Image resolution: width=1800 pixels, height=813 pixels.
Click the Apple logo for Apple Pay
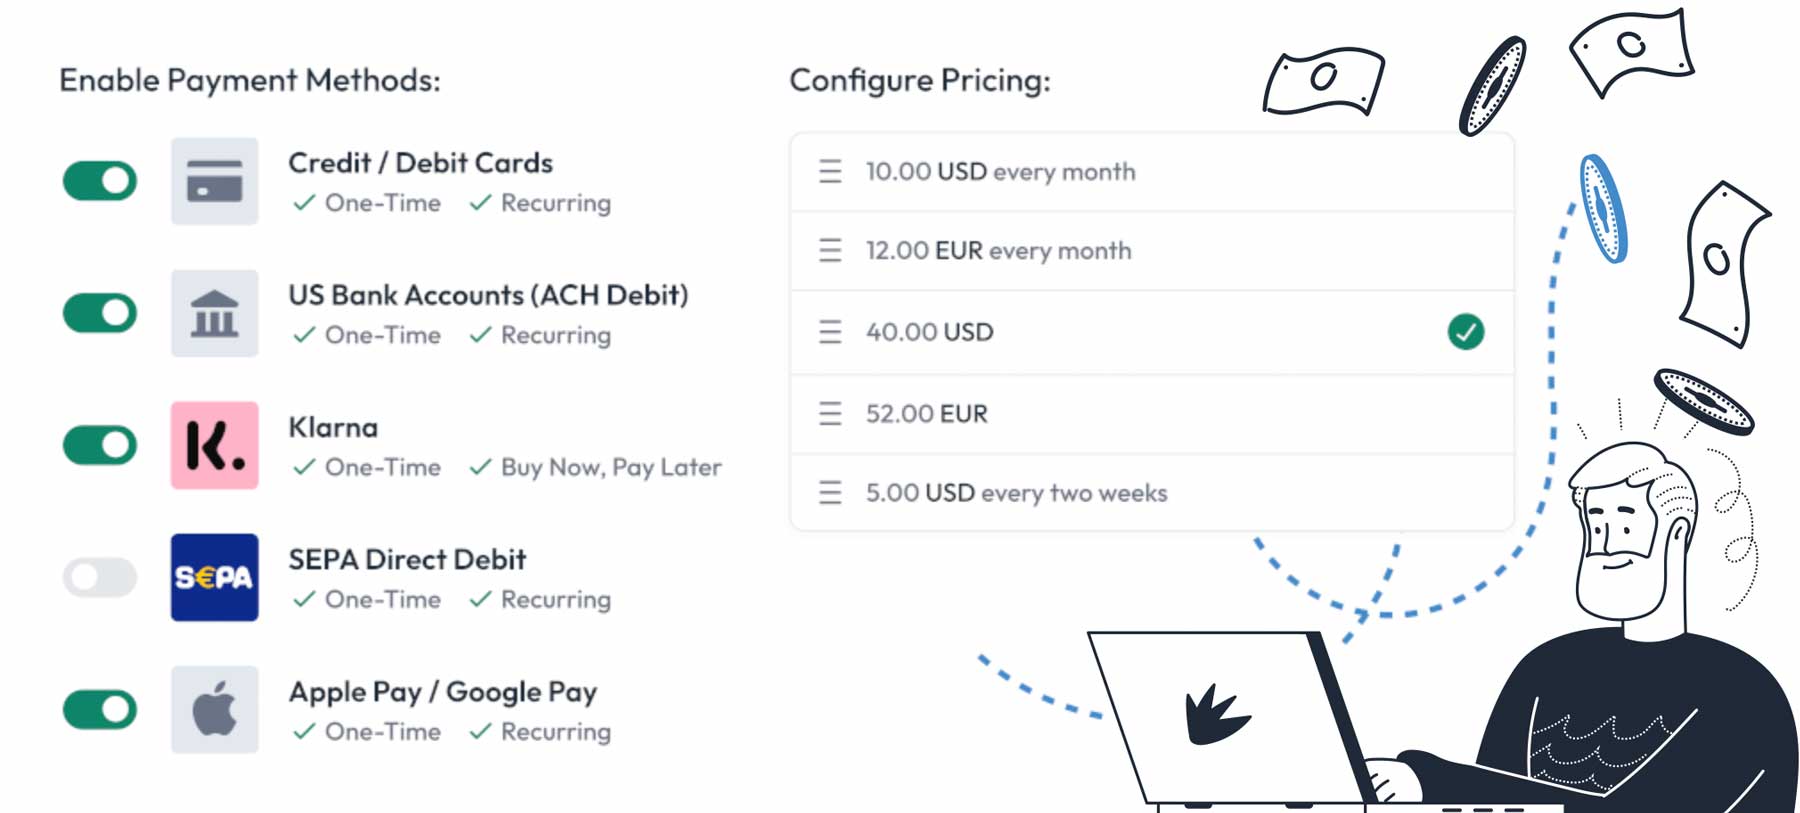[x=214, y=709]
